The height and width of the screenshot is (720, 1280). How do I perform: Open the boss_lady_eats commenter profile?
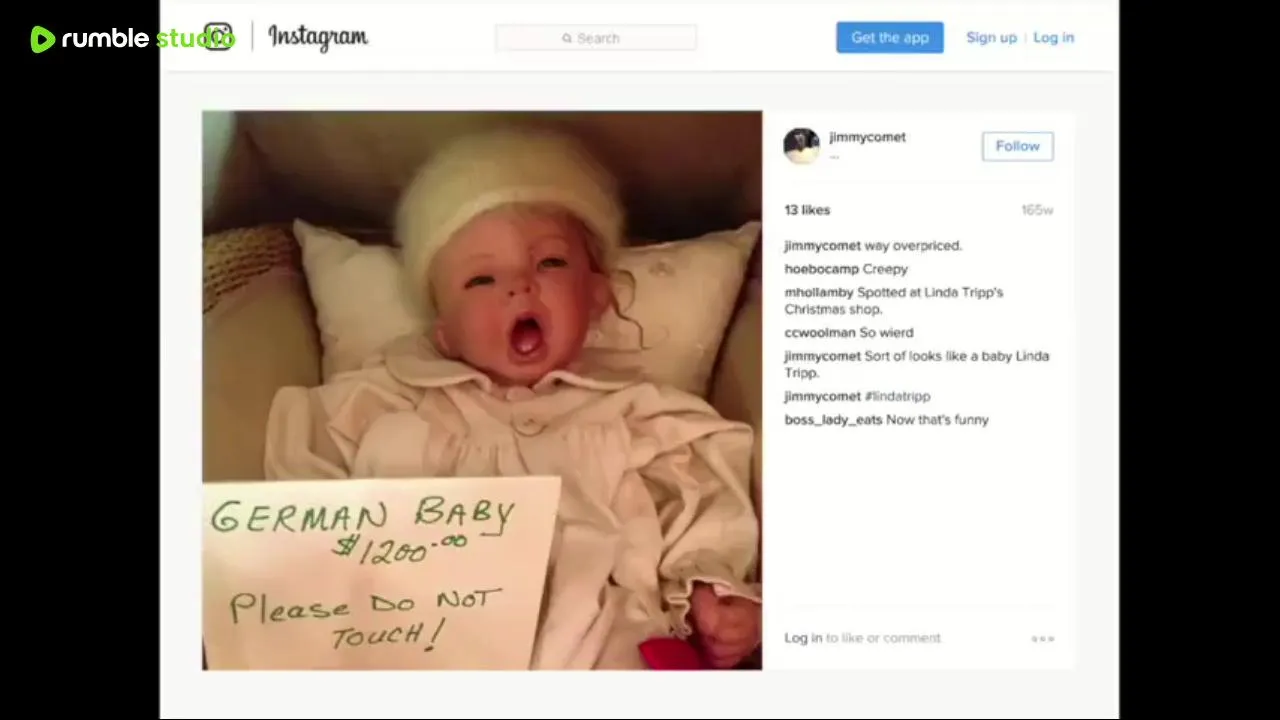point(833,420)
